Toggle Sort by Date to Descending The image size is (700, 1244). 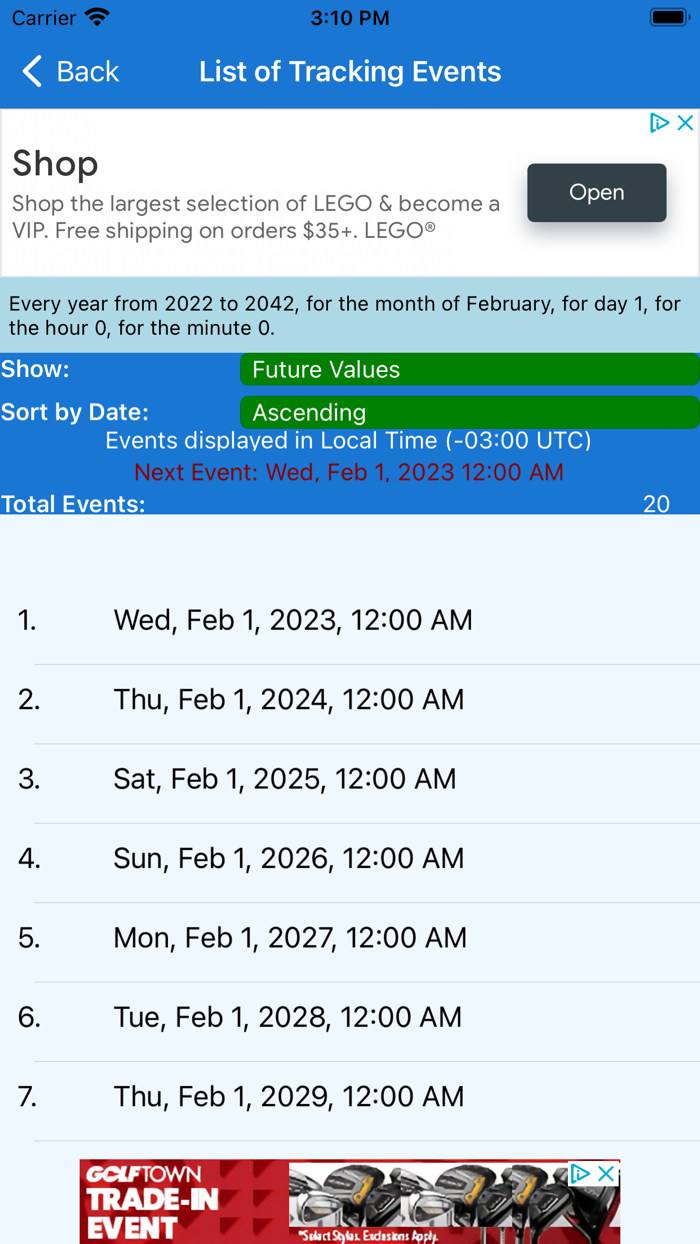[469, 412]
